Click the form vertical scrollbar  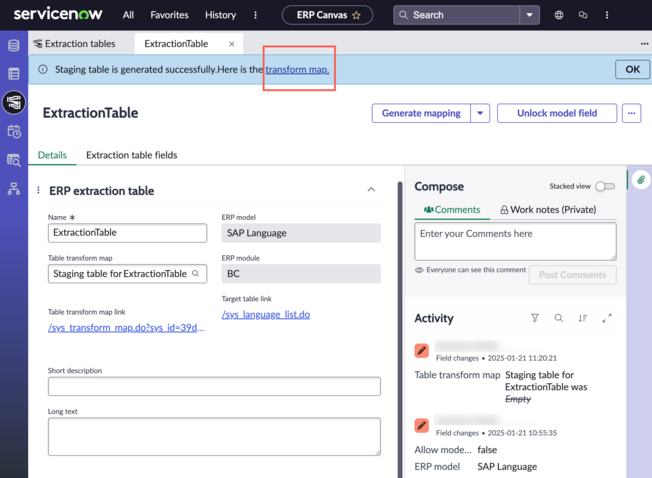400,330
